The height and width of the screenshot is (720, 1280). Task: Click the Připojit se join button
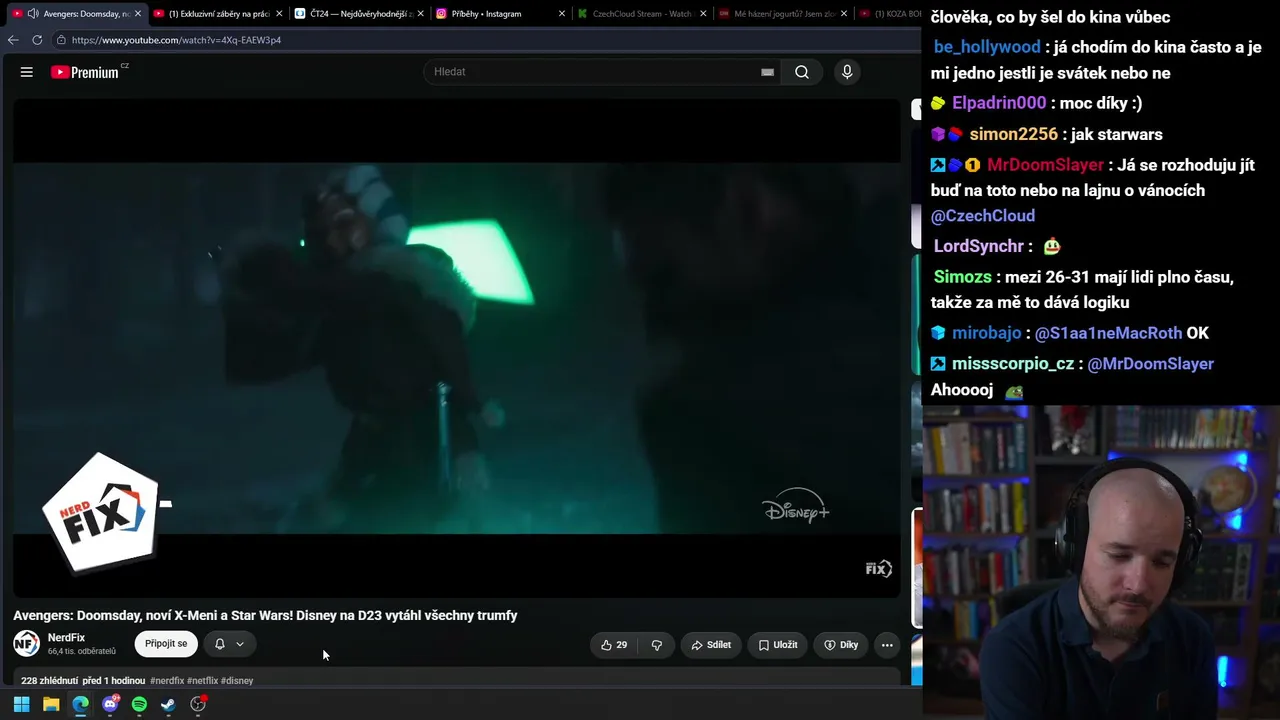pyautogui.click(x=166, y=644)
